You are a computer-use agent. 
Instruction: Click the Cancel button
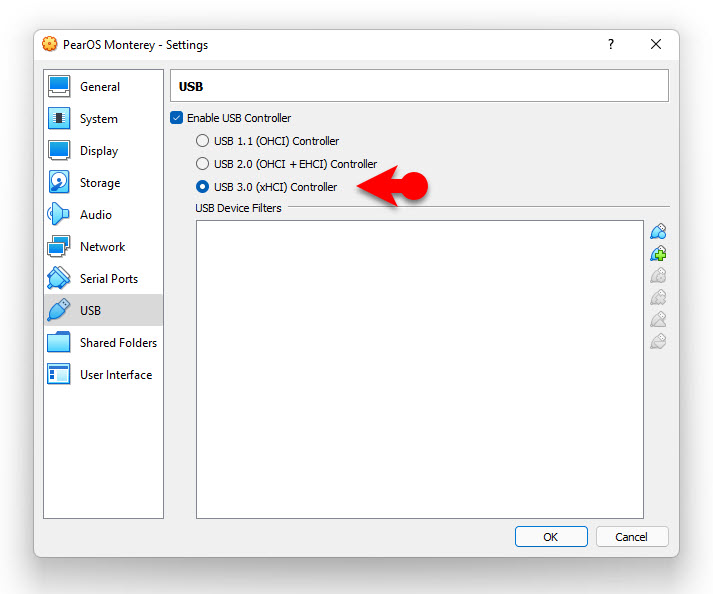pos(632,537)
